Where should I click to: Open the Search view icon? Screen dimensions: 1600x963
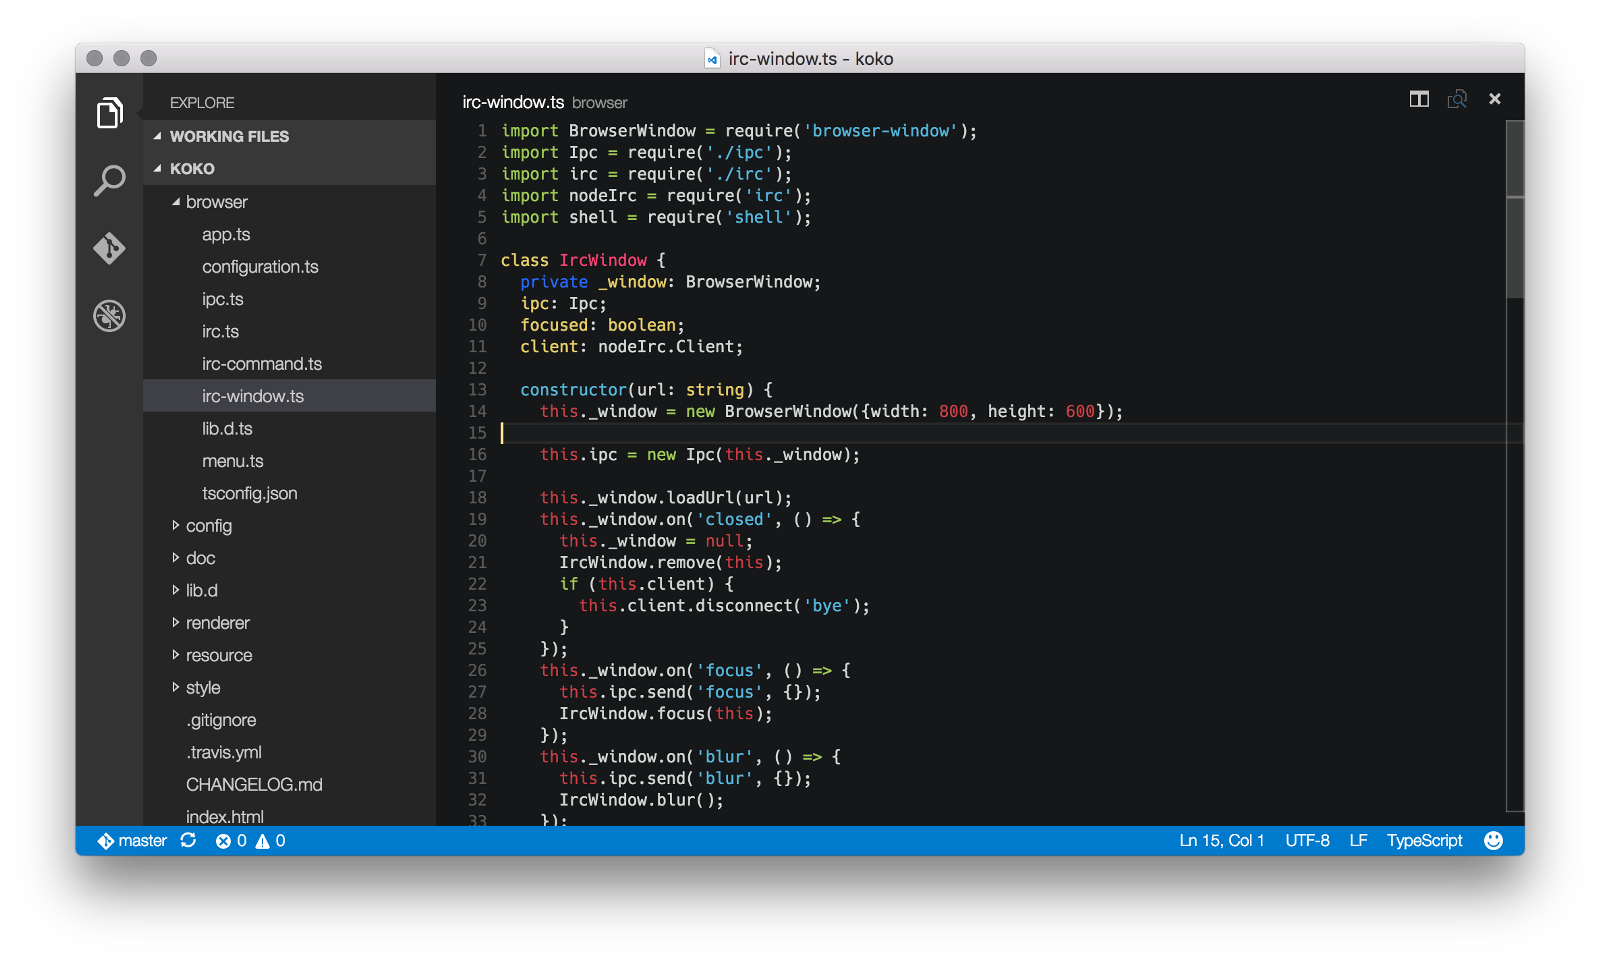pyautogui.click(x=110, y=181)
